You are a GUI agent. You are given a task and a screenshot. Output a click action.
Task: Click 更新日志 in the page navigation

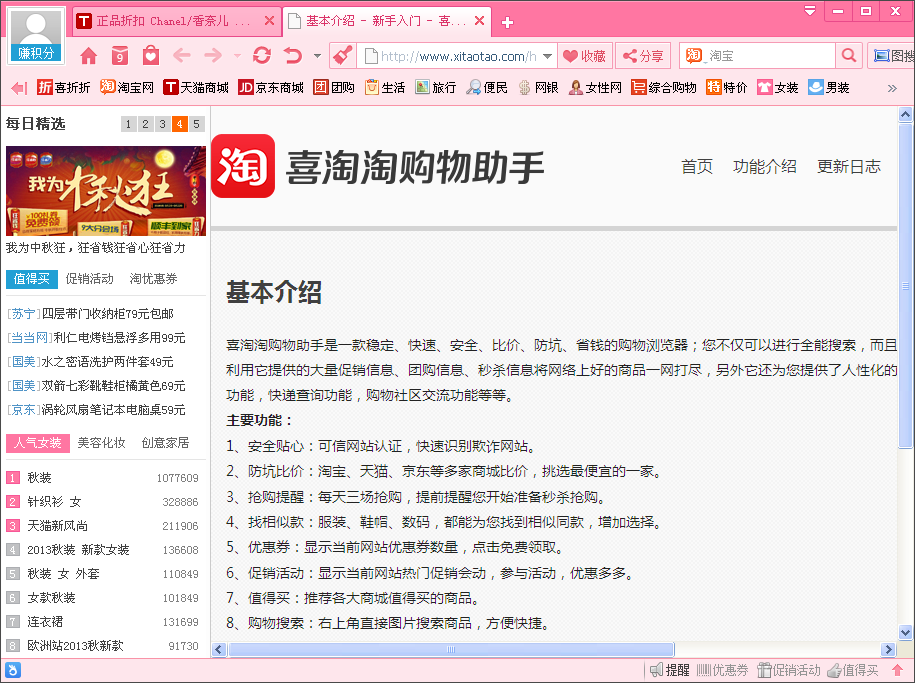click(x=848, y=166)
